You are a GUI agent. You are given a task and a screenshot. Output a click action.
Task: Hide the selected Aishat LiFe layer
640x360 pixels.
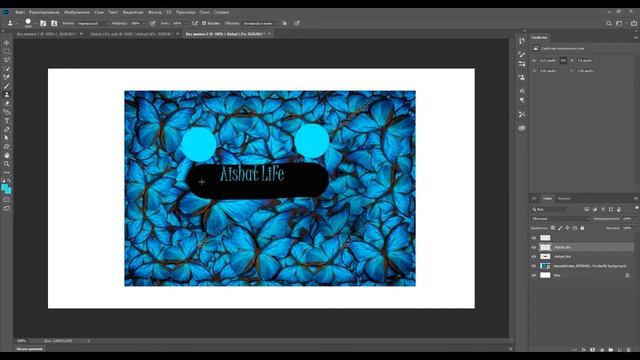point(534,247)
